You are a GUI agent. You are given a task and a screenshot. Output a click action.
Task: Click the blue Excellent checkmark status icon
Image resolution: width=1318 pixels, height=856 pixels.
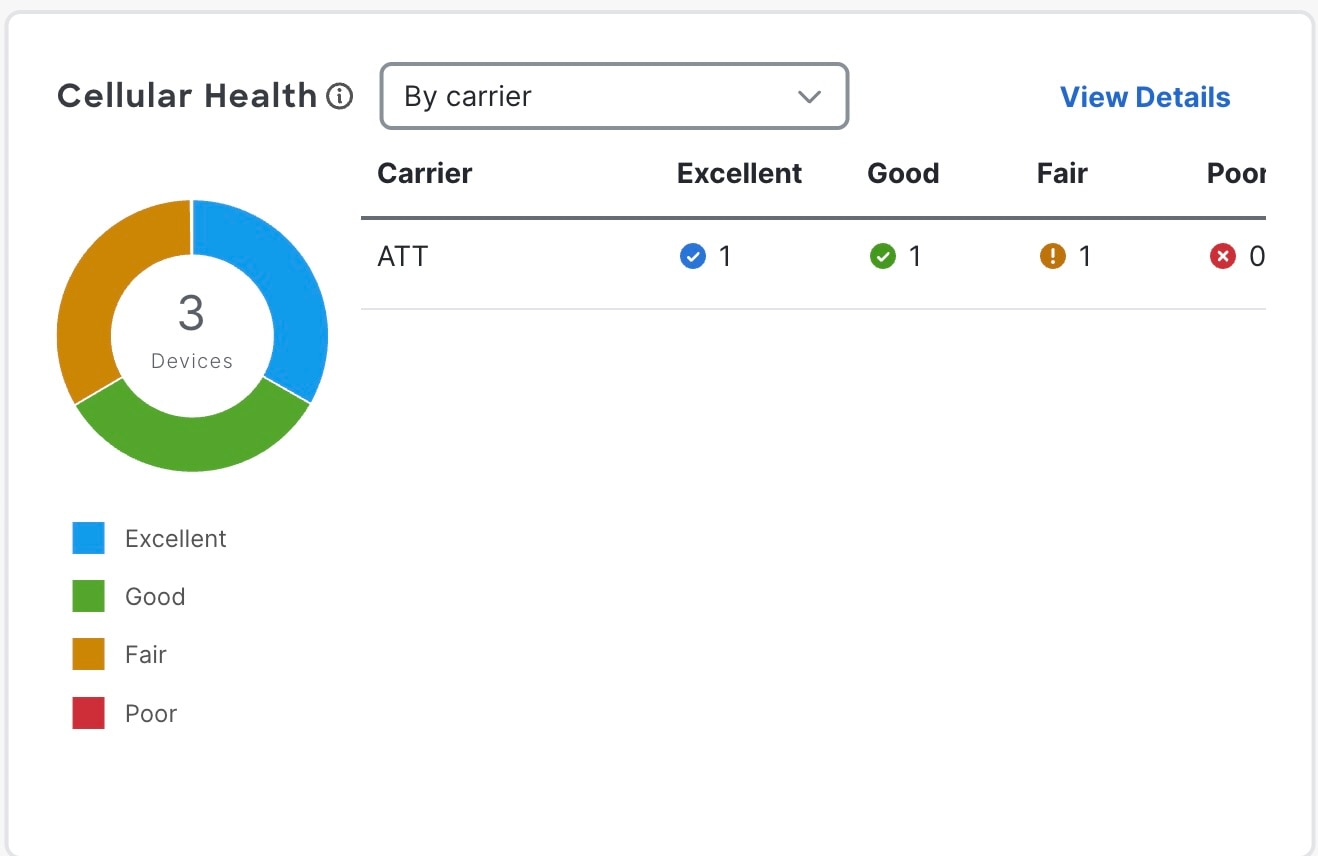[692, 257]
